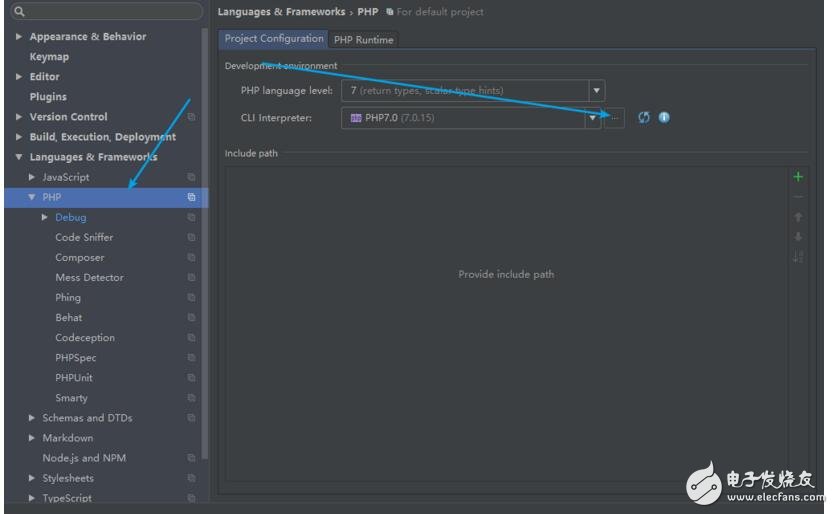Click the green plus add include path icon
The width and height of the screenshot is (834, 514).
pyautogui.click(x=797, y=177)
